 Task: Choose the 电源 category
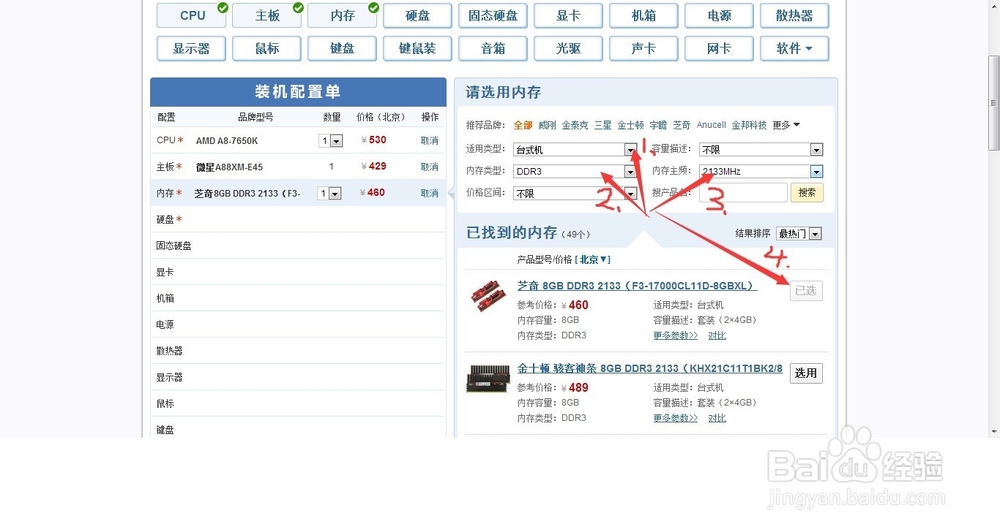click(719, 16)
